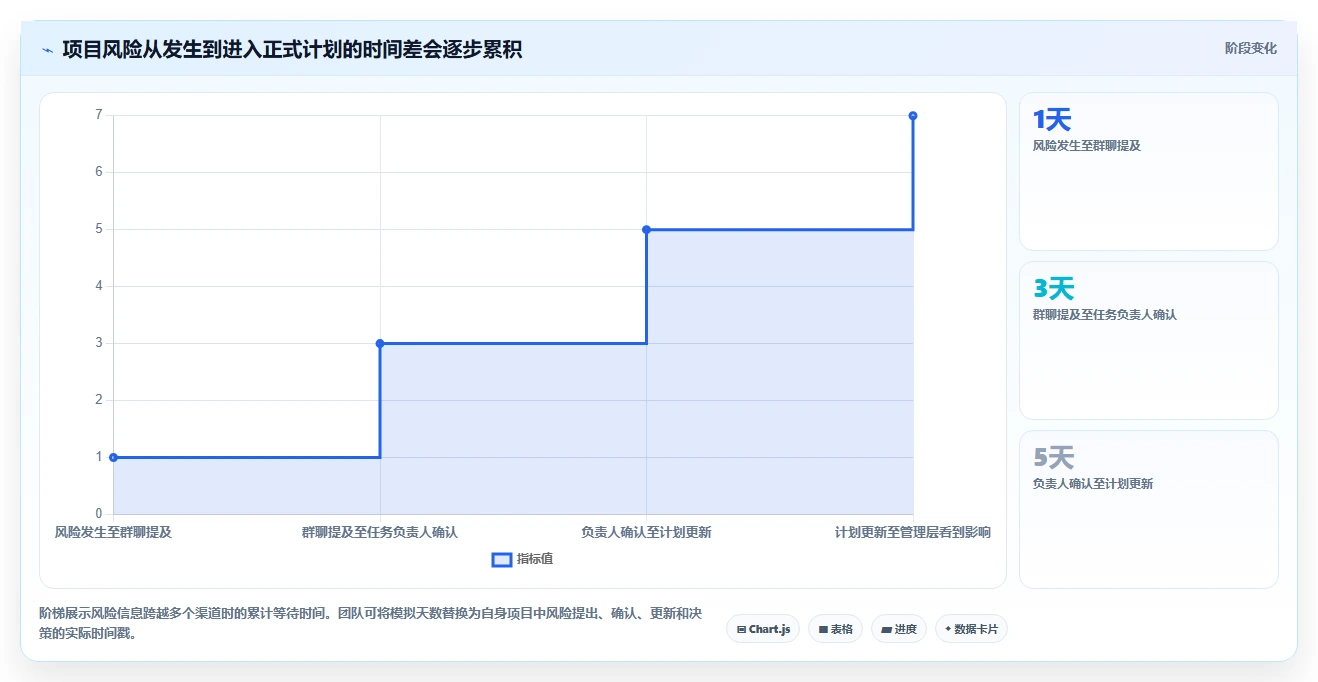Click card caption 负责人确认至计划更新

[1093, 483]
